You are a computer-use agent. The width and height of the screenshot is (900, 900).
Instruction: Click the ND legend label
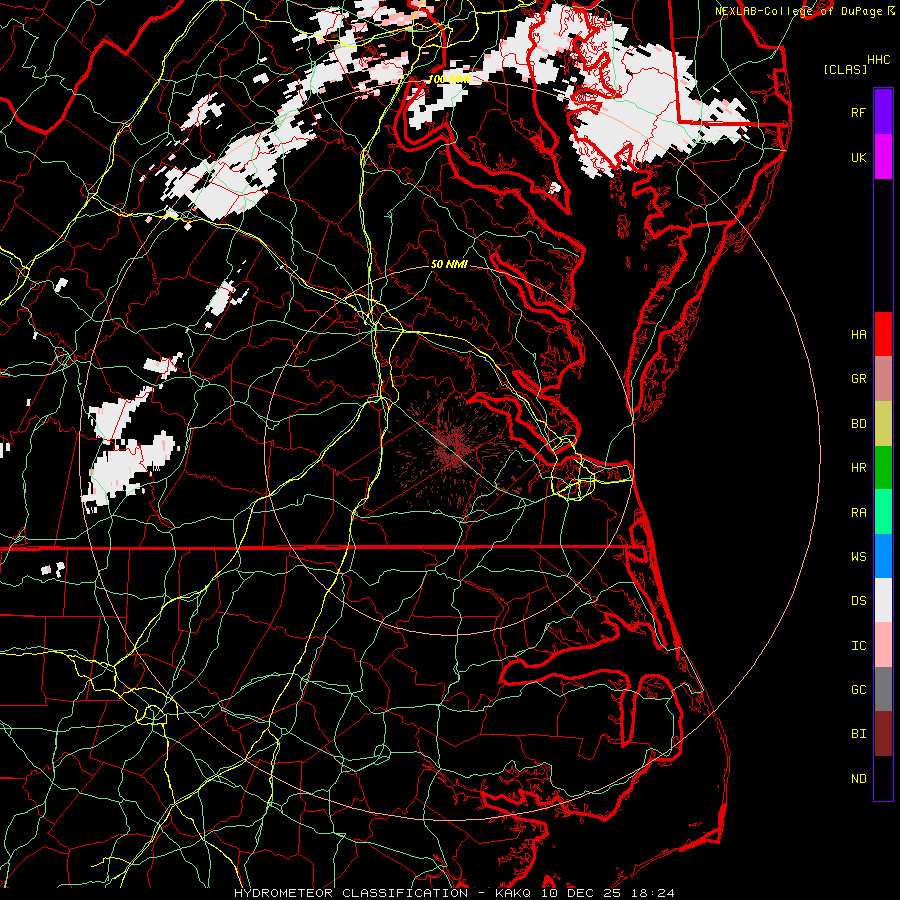858,778
